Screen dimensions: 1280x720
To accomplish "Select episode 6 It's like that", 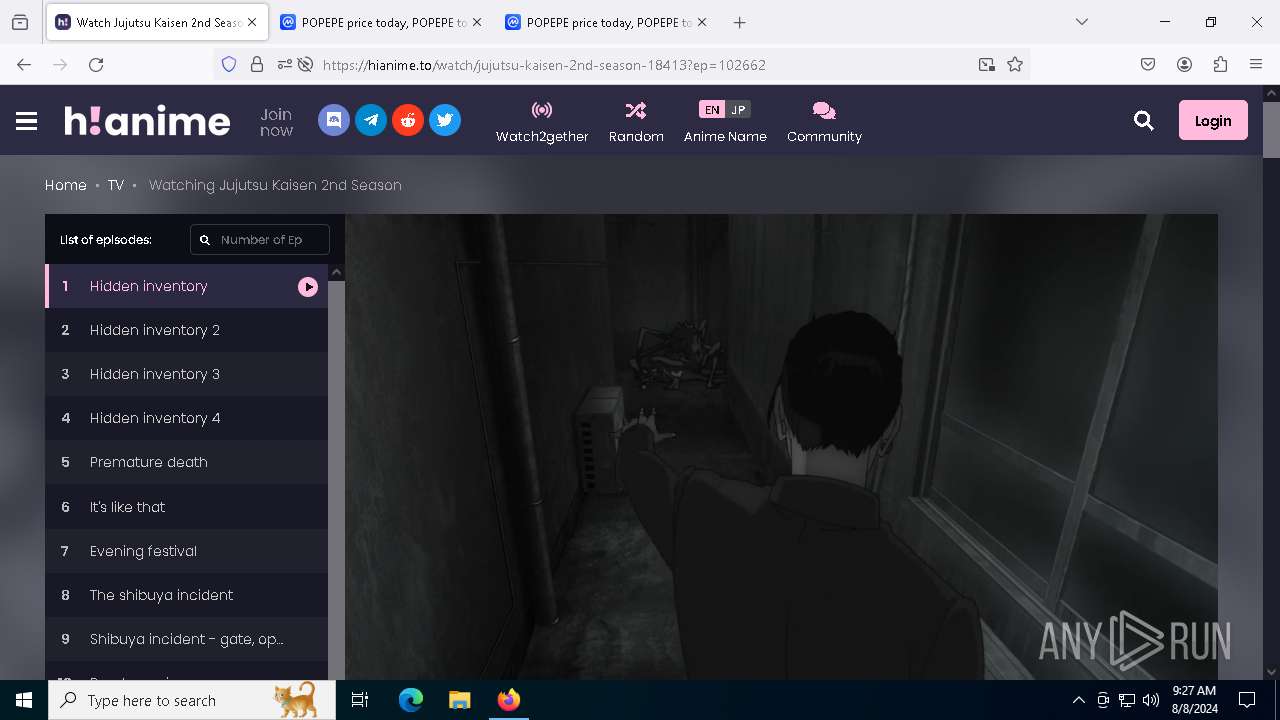I will (x=186, y=507).
